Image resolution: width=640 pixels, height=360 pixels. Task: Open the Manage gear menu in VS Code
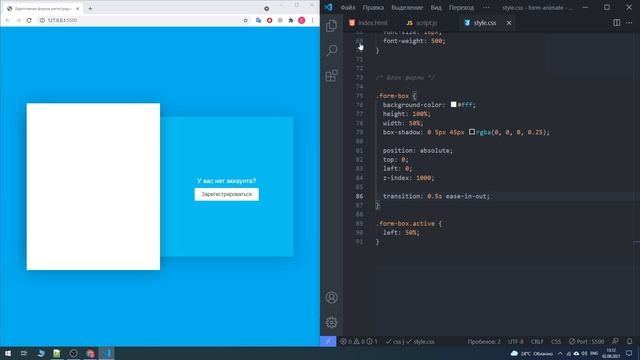point(331,322)
